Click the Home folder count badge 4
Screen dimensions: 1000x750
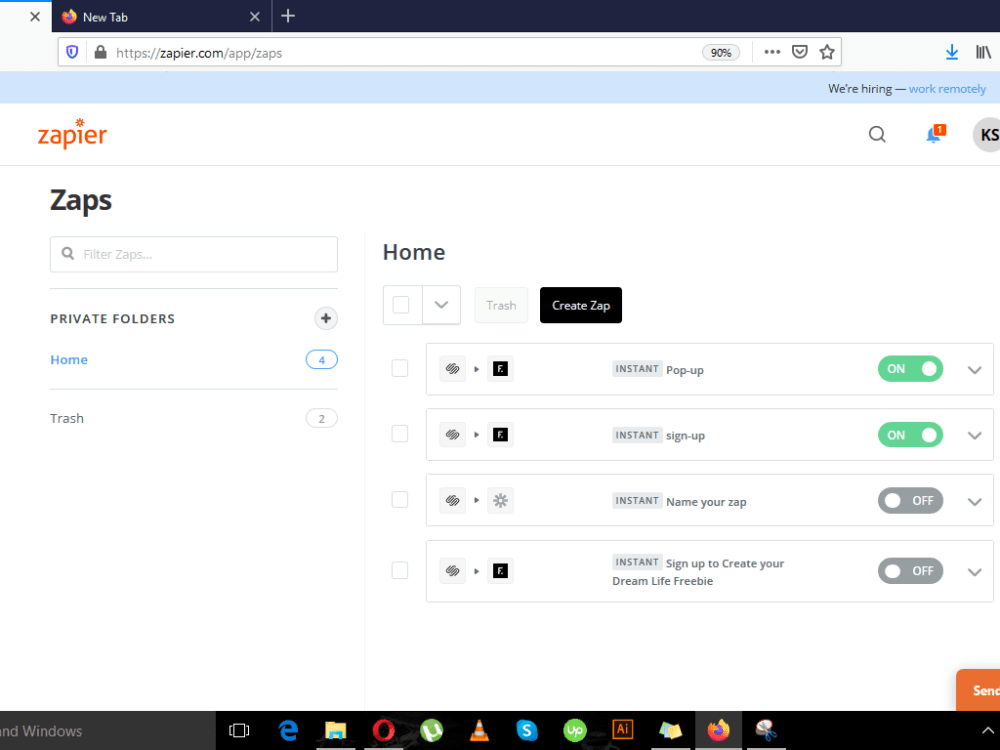point(321,360)
